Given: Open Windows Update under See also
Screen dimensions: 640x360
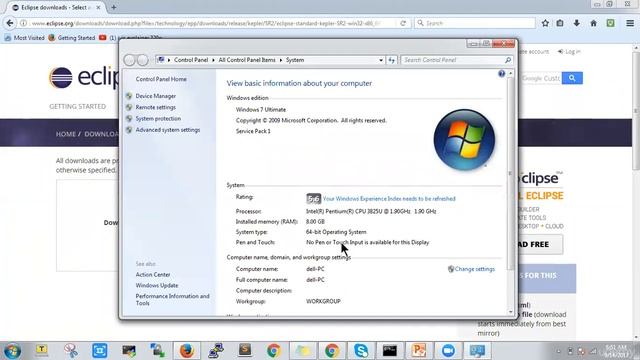Looking at the screenshot, I should (157, 285).
